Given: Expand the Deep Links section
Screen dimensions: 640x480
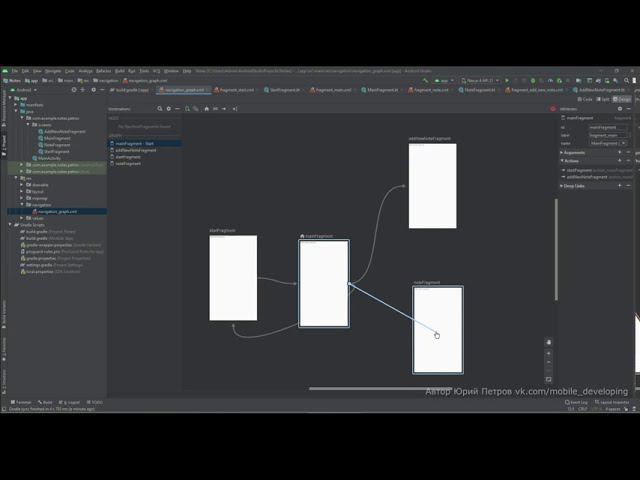Looking at the screenshot, I should click(562, 186).
